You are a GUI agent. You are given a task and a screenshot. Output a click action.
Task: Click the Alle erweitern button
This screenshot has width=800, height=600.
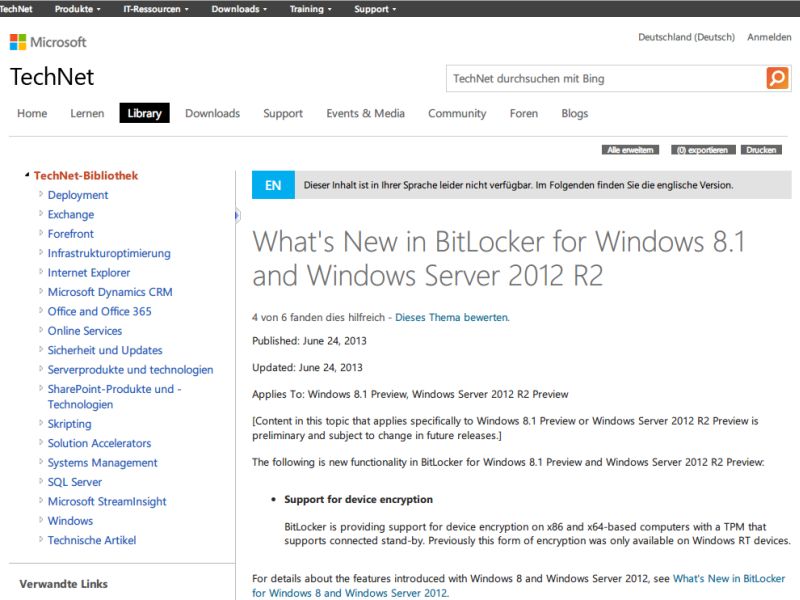coord(630,150)
